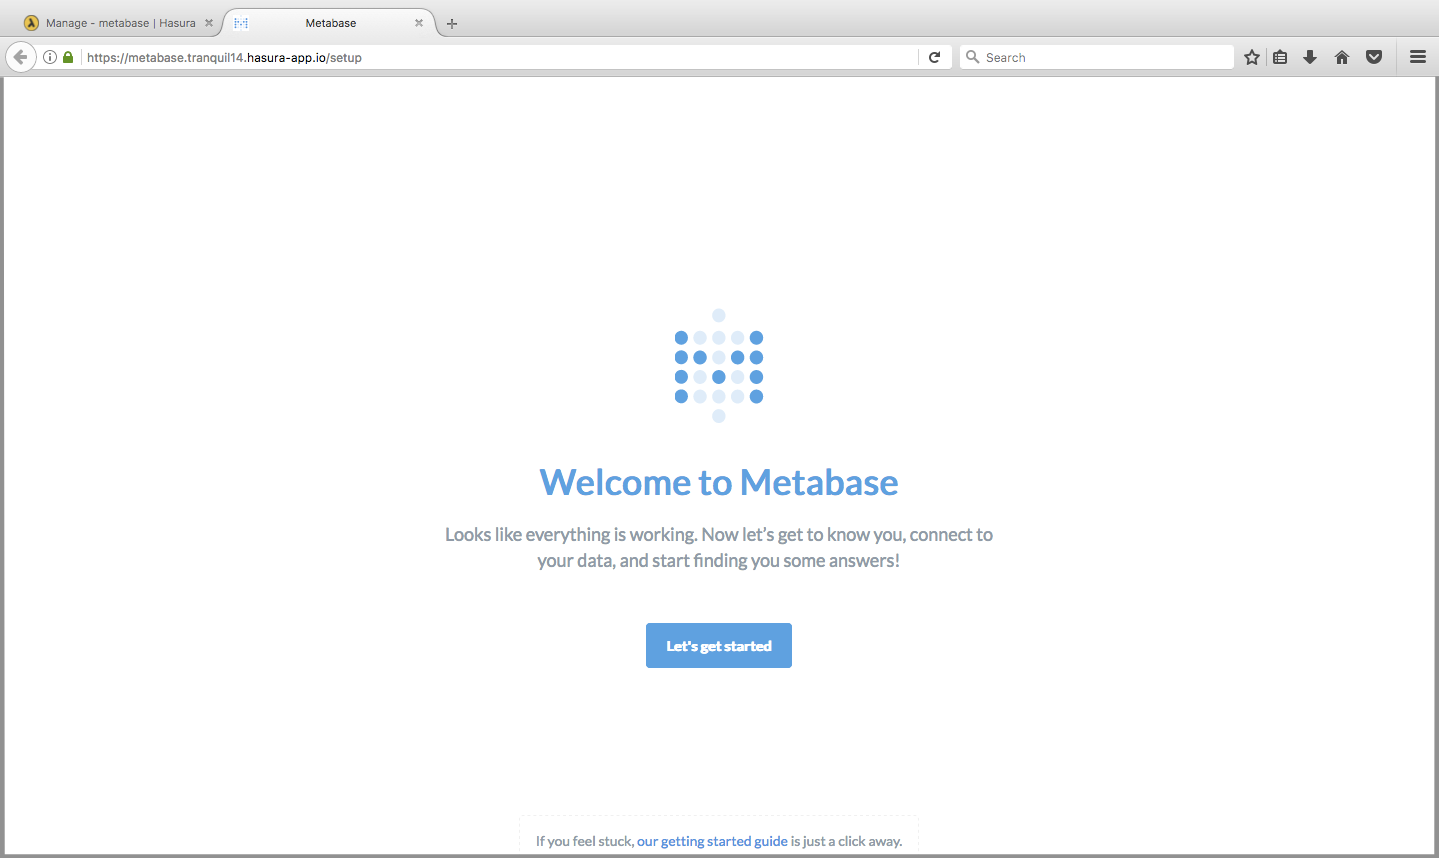Viewport: 1439px width, 858px height.
Task: Select the Metabase browser tab
Action: pos(330,23)
